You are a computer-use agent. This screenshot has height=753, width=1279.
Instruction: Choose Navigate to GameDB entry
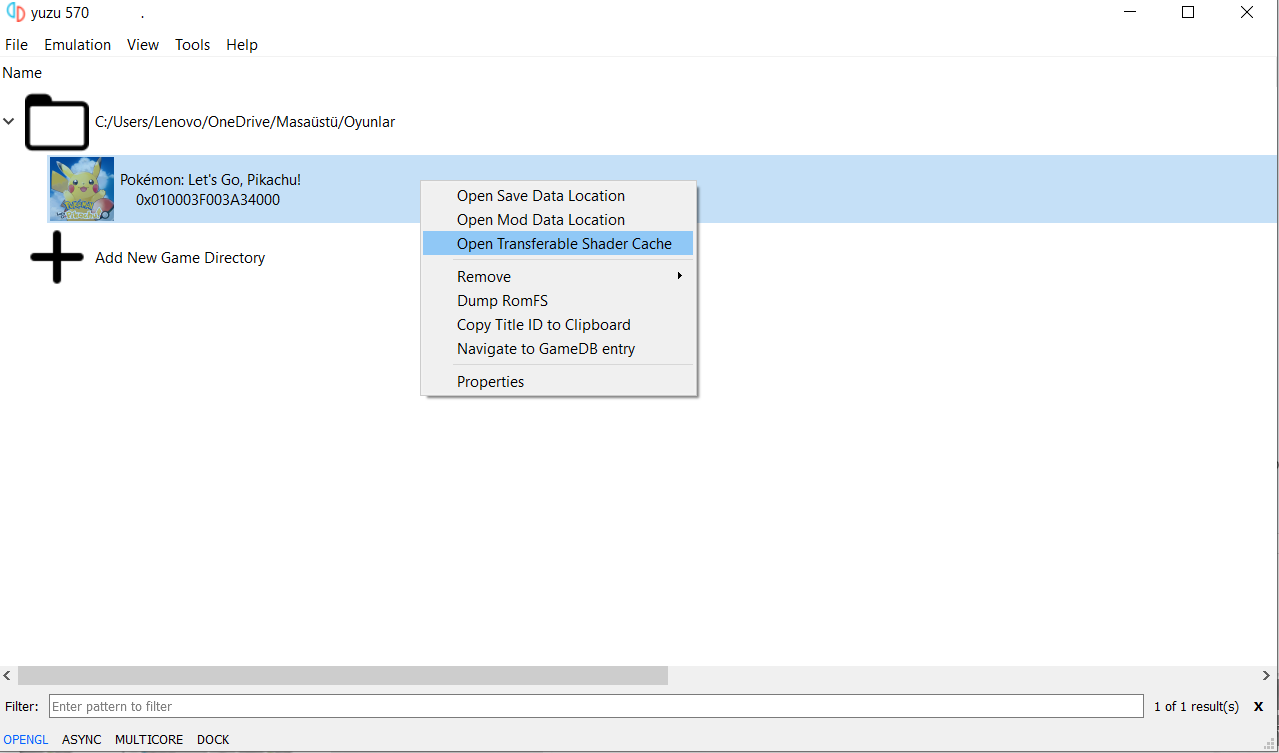pos(558,349)
